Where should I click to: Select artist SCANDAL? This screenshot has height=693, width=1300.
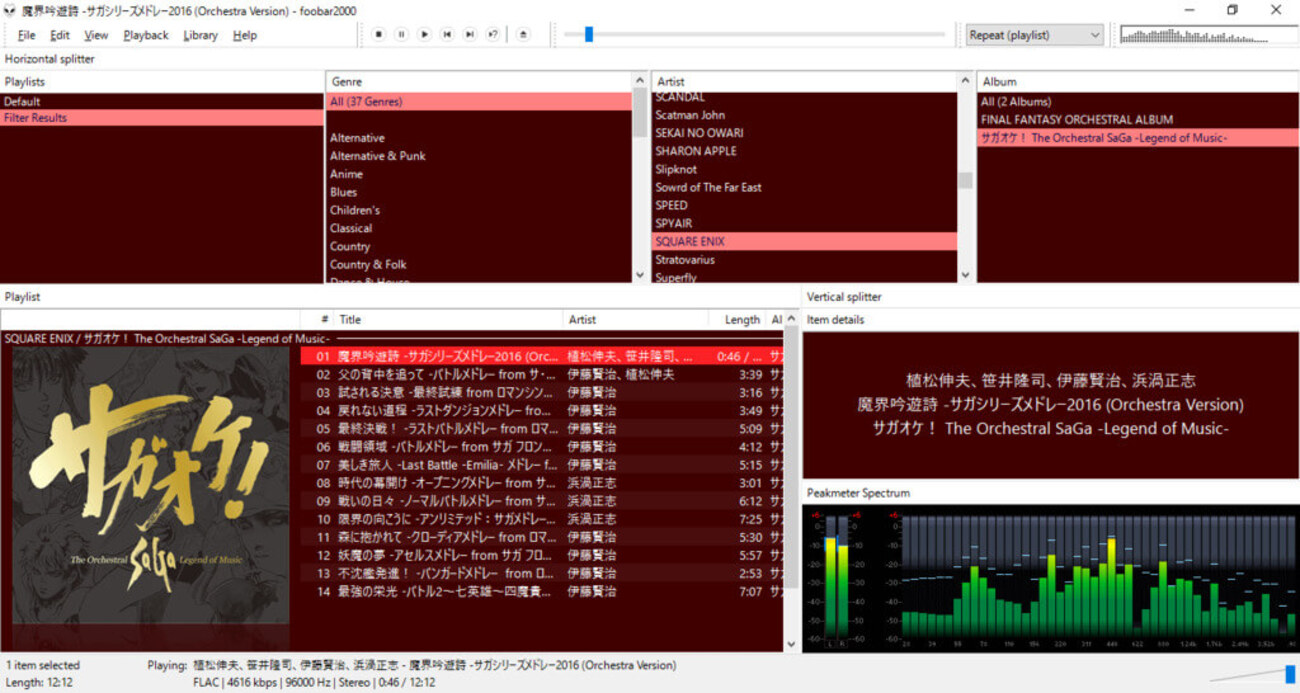804,98
